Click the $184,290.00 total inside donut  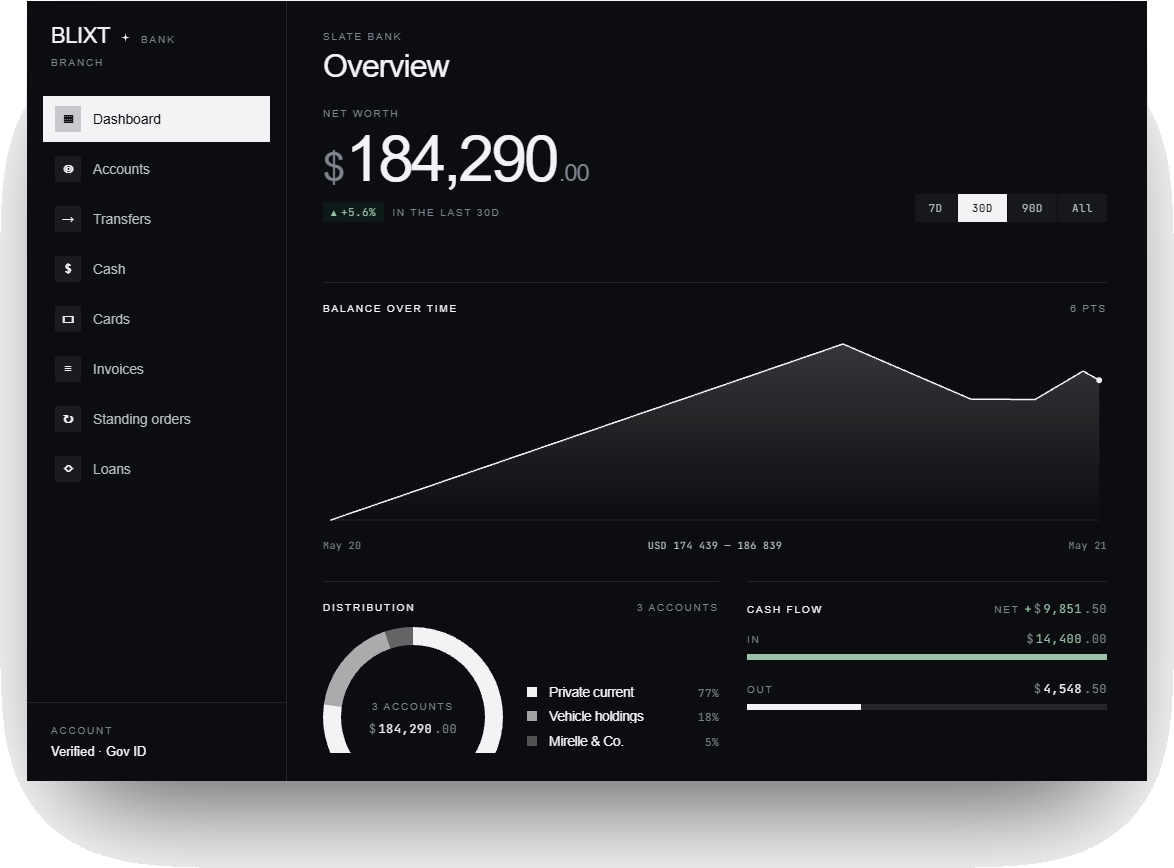pos(413,729)
